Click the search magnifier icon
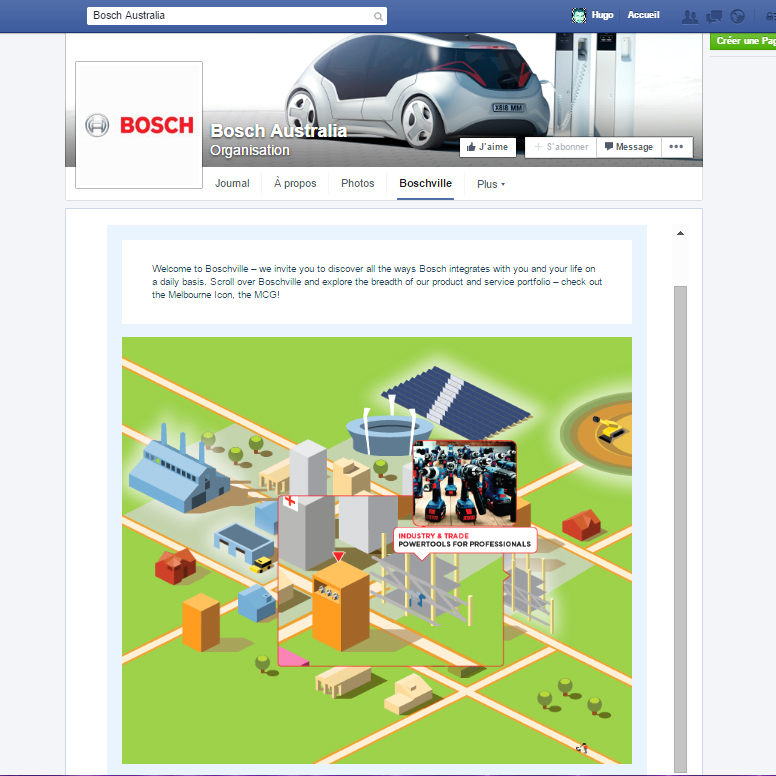Image resolution: width=776 pixels, height=776 pixels. (378, 16)
